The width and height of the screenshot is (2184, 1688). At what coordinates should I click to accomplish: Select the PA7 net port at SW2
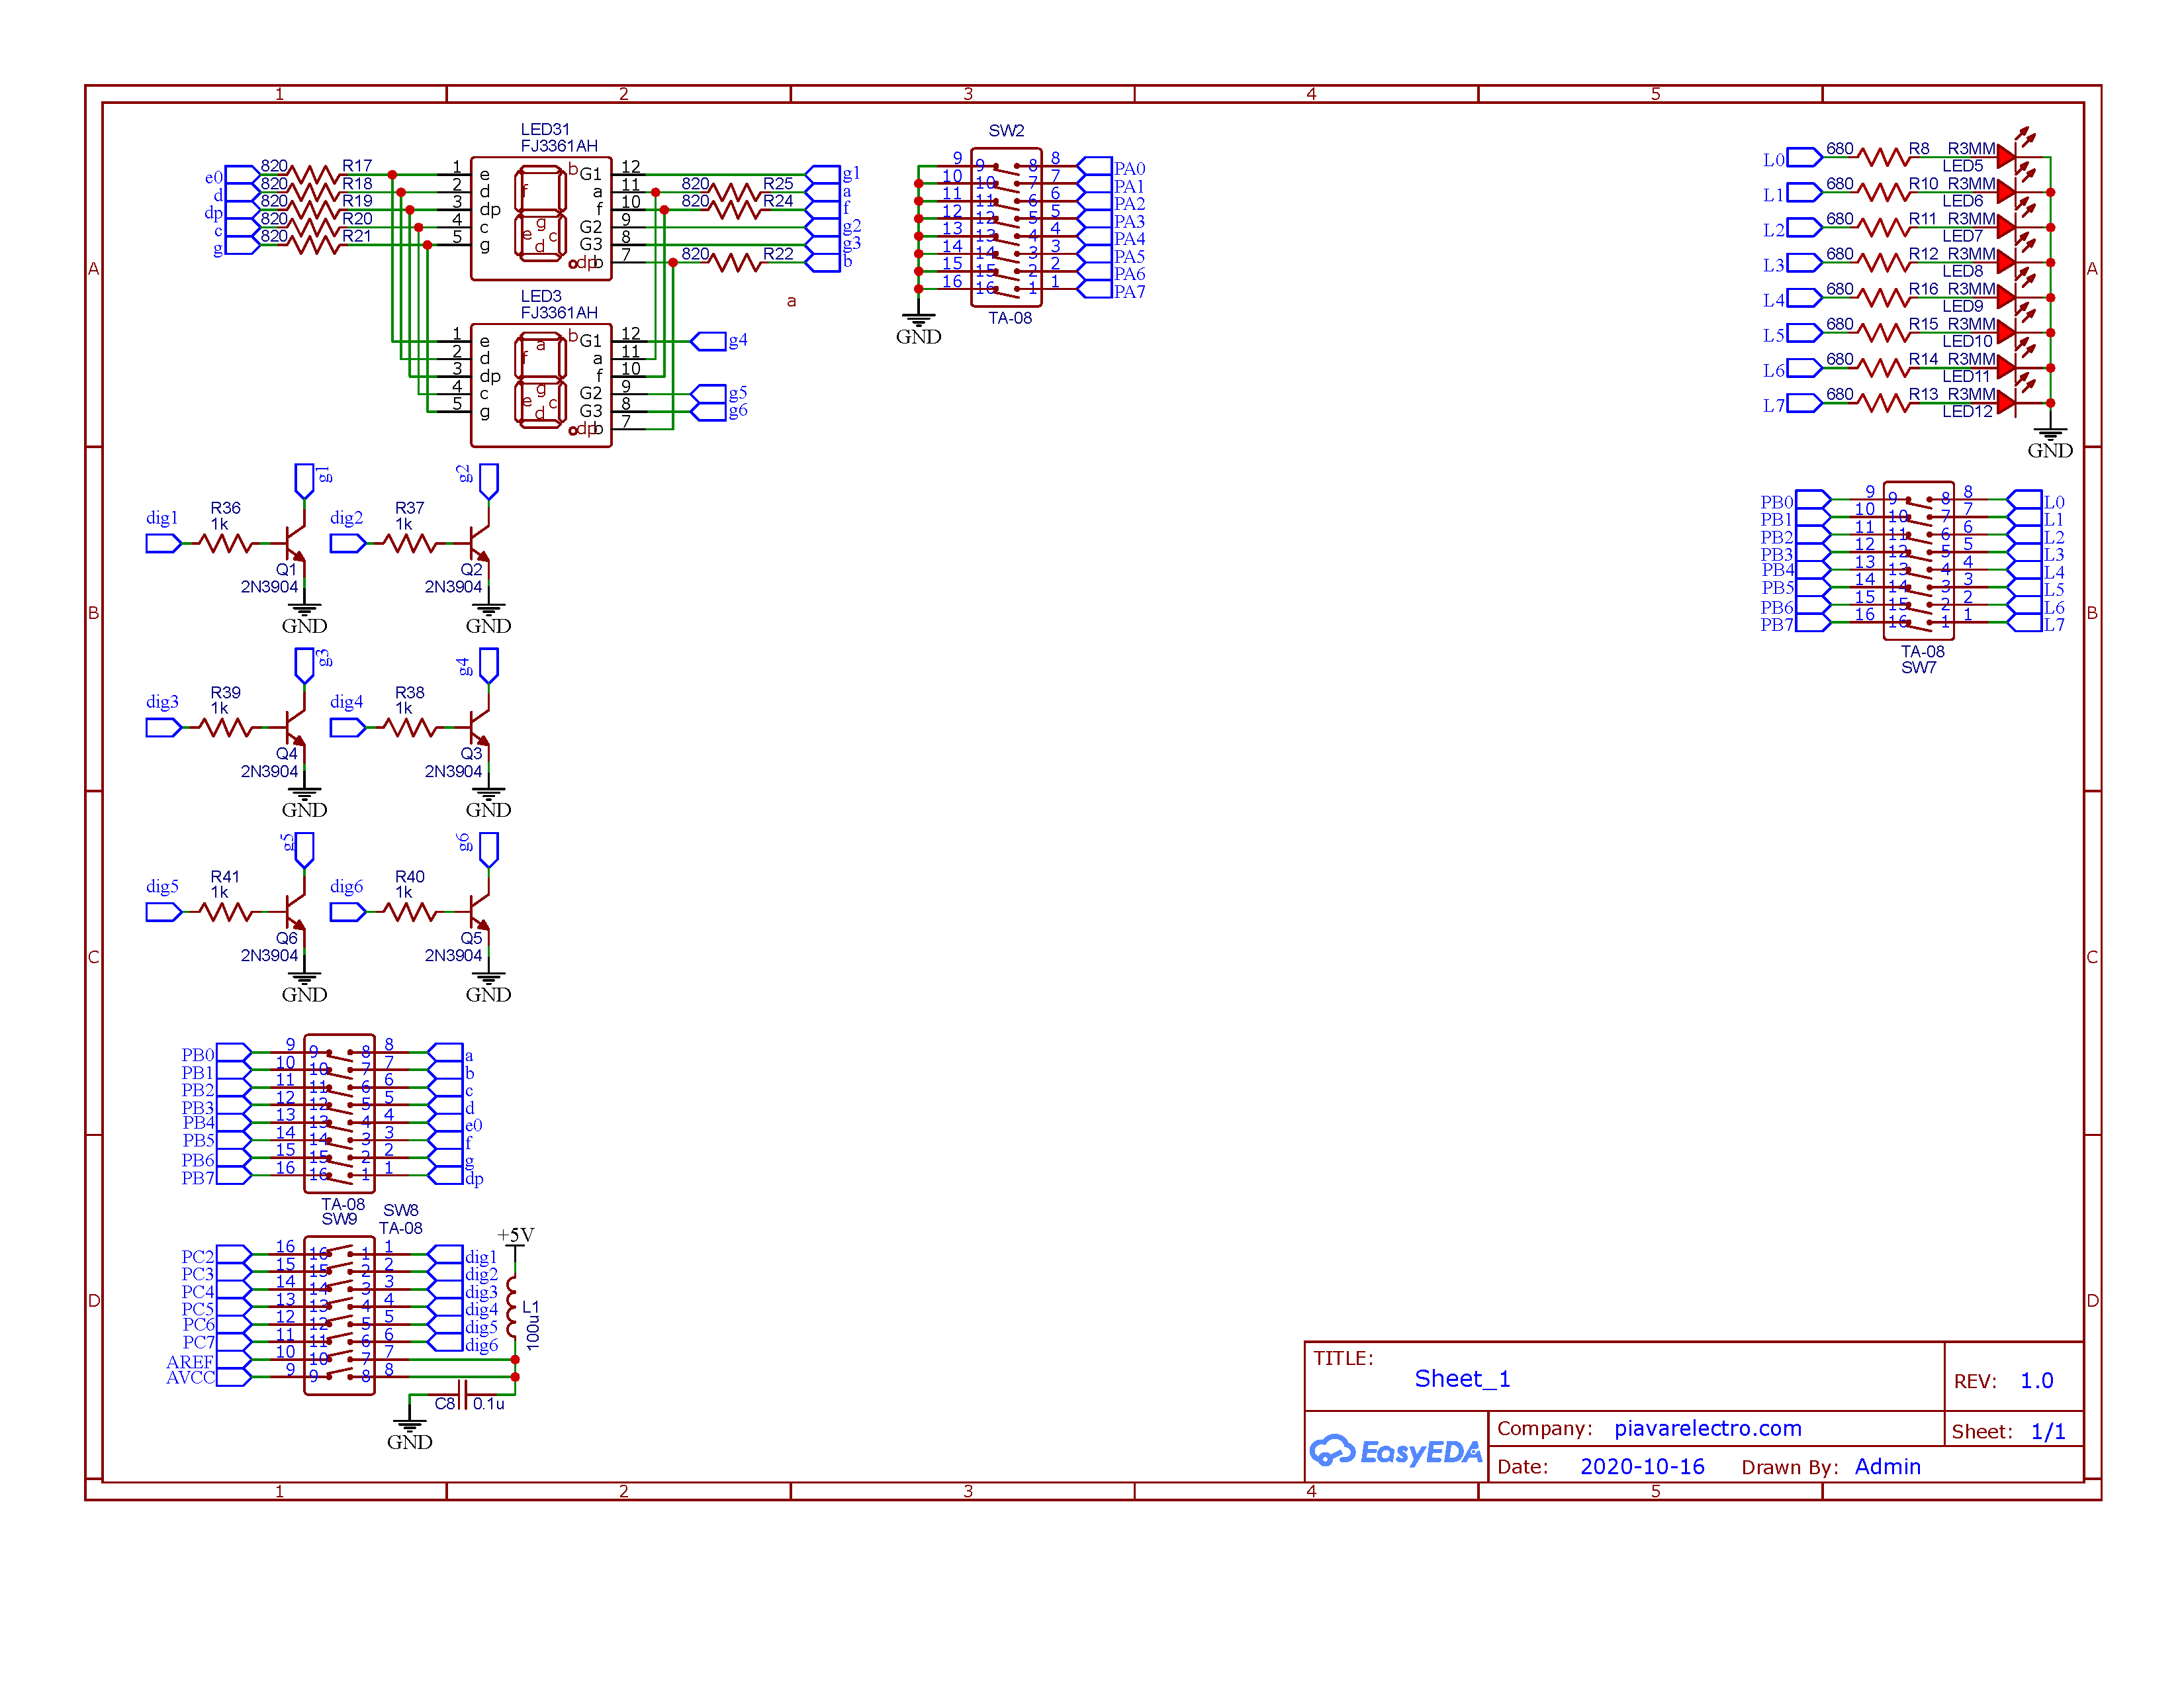1094,289
